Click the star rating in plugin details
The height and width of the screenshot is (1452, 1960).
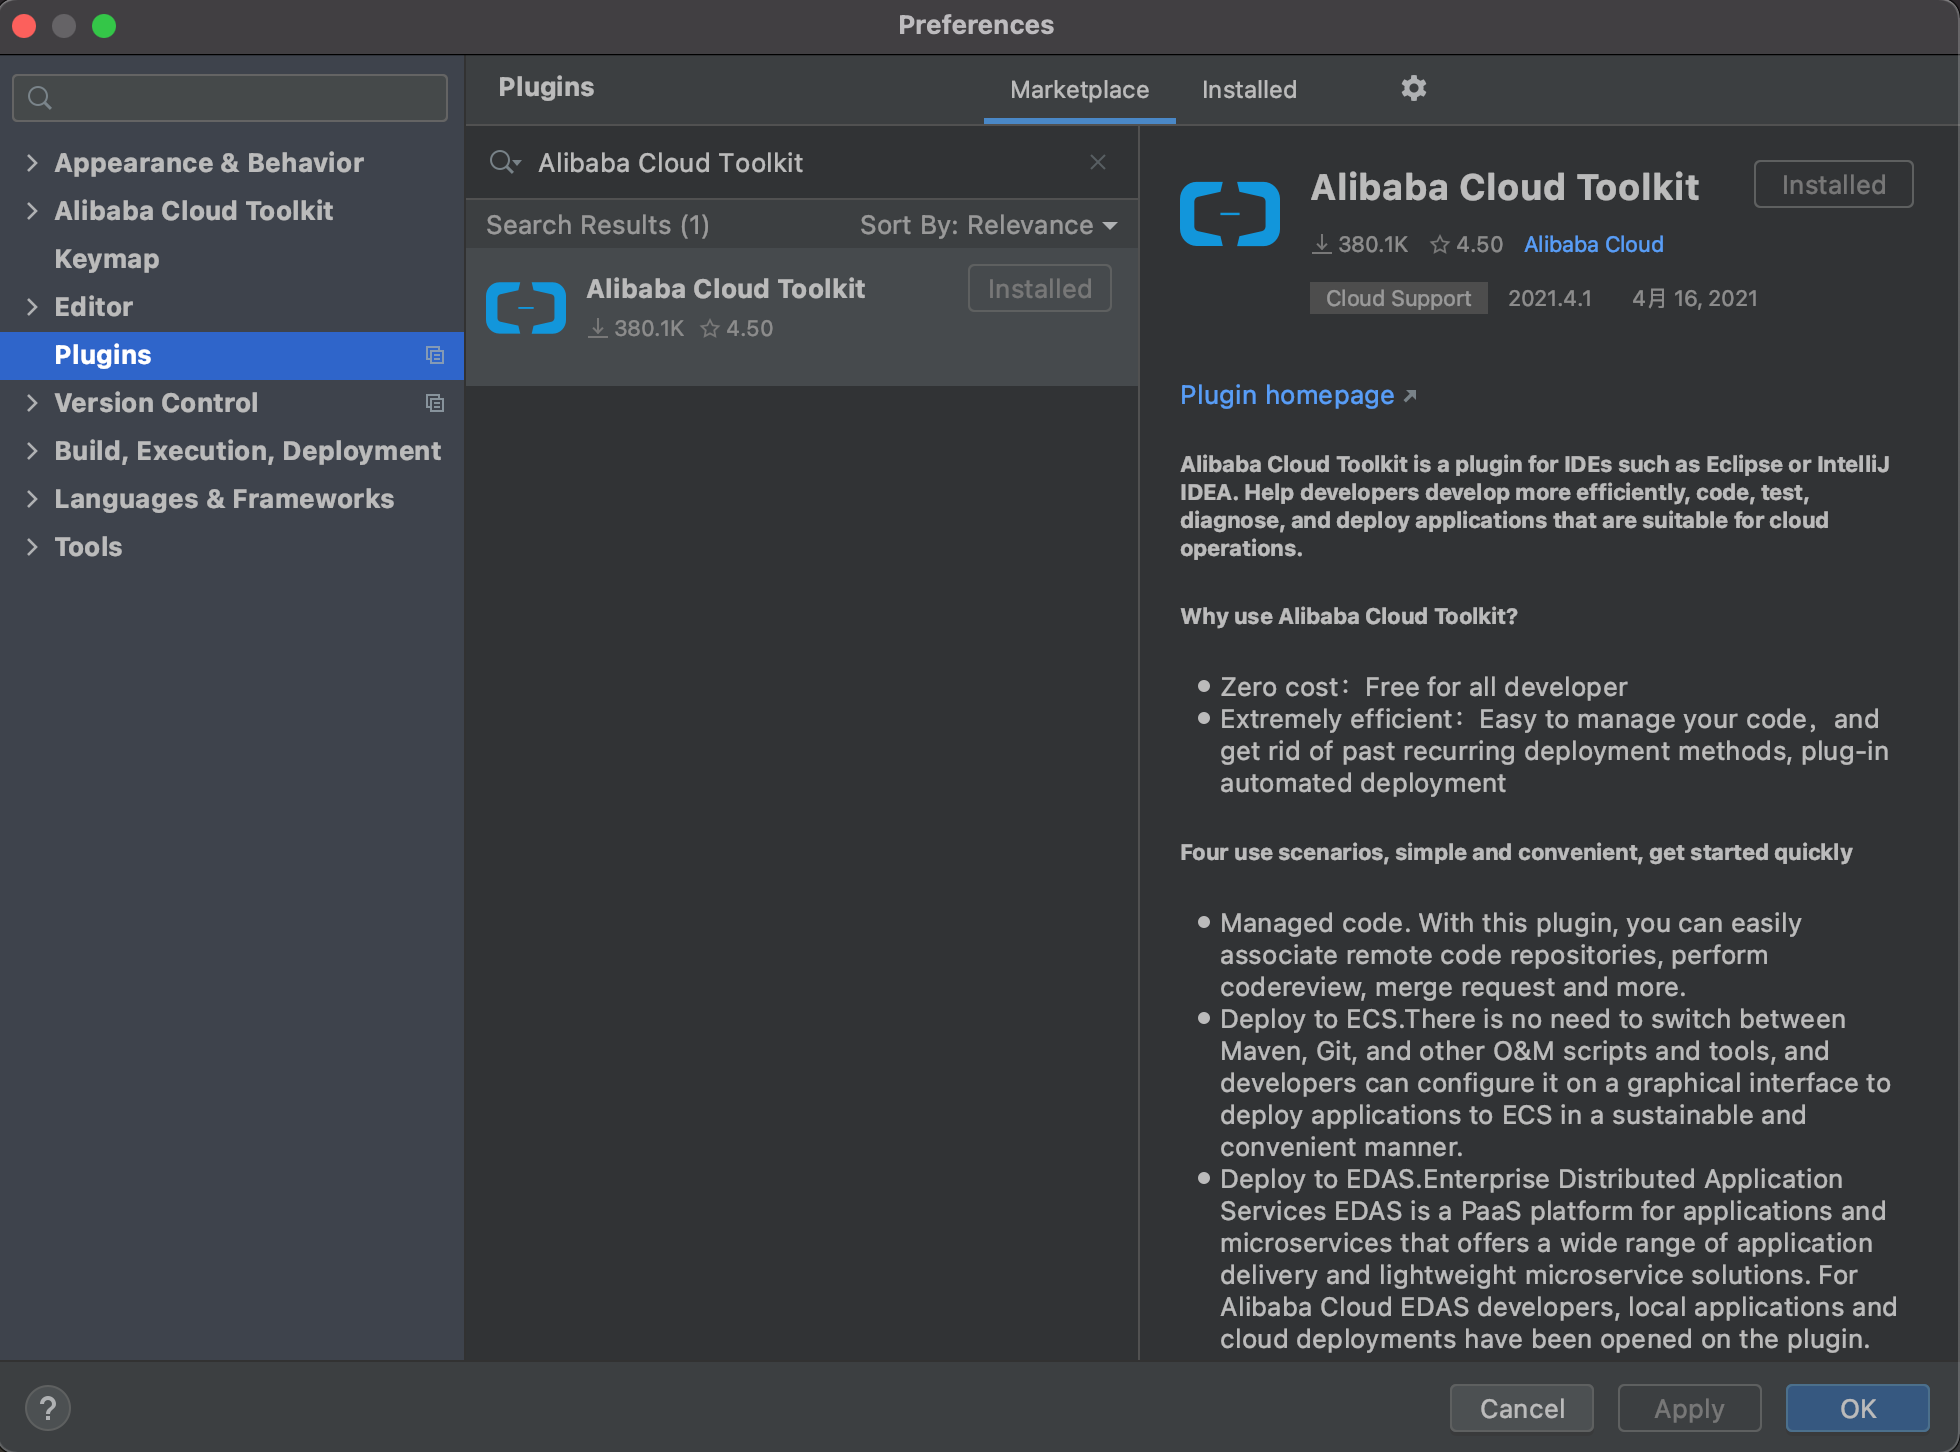pos(1467,244)
